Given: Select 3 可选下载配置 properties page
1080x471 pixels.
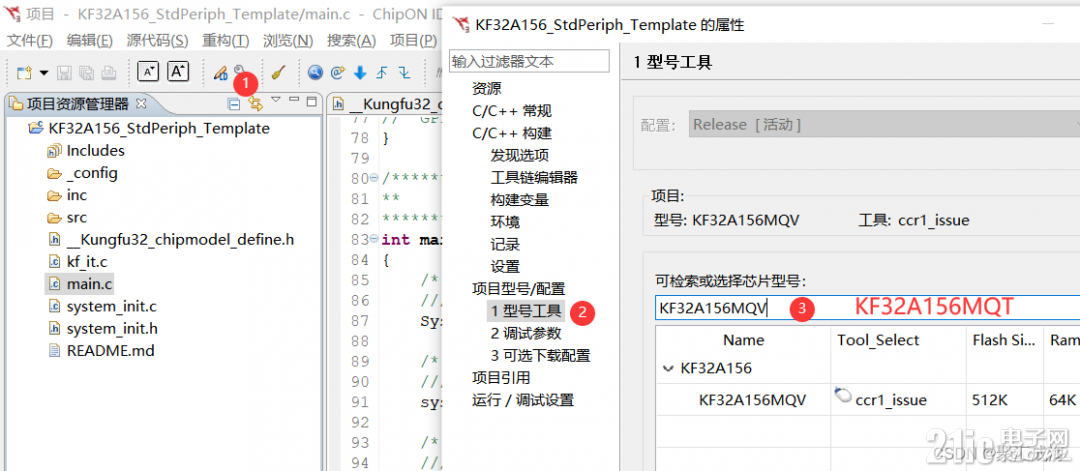Looking at the screenshot, I should click(540, 355).
